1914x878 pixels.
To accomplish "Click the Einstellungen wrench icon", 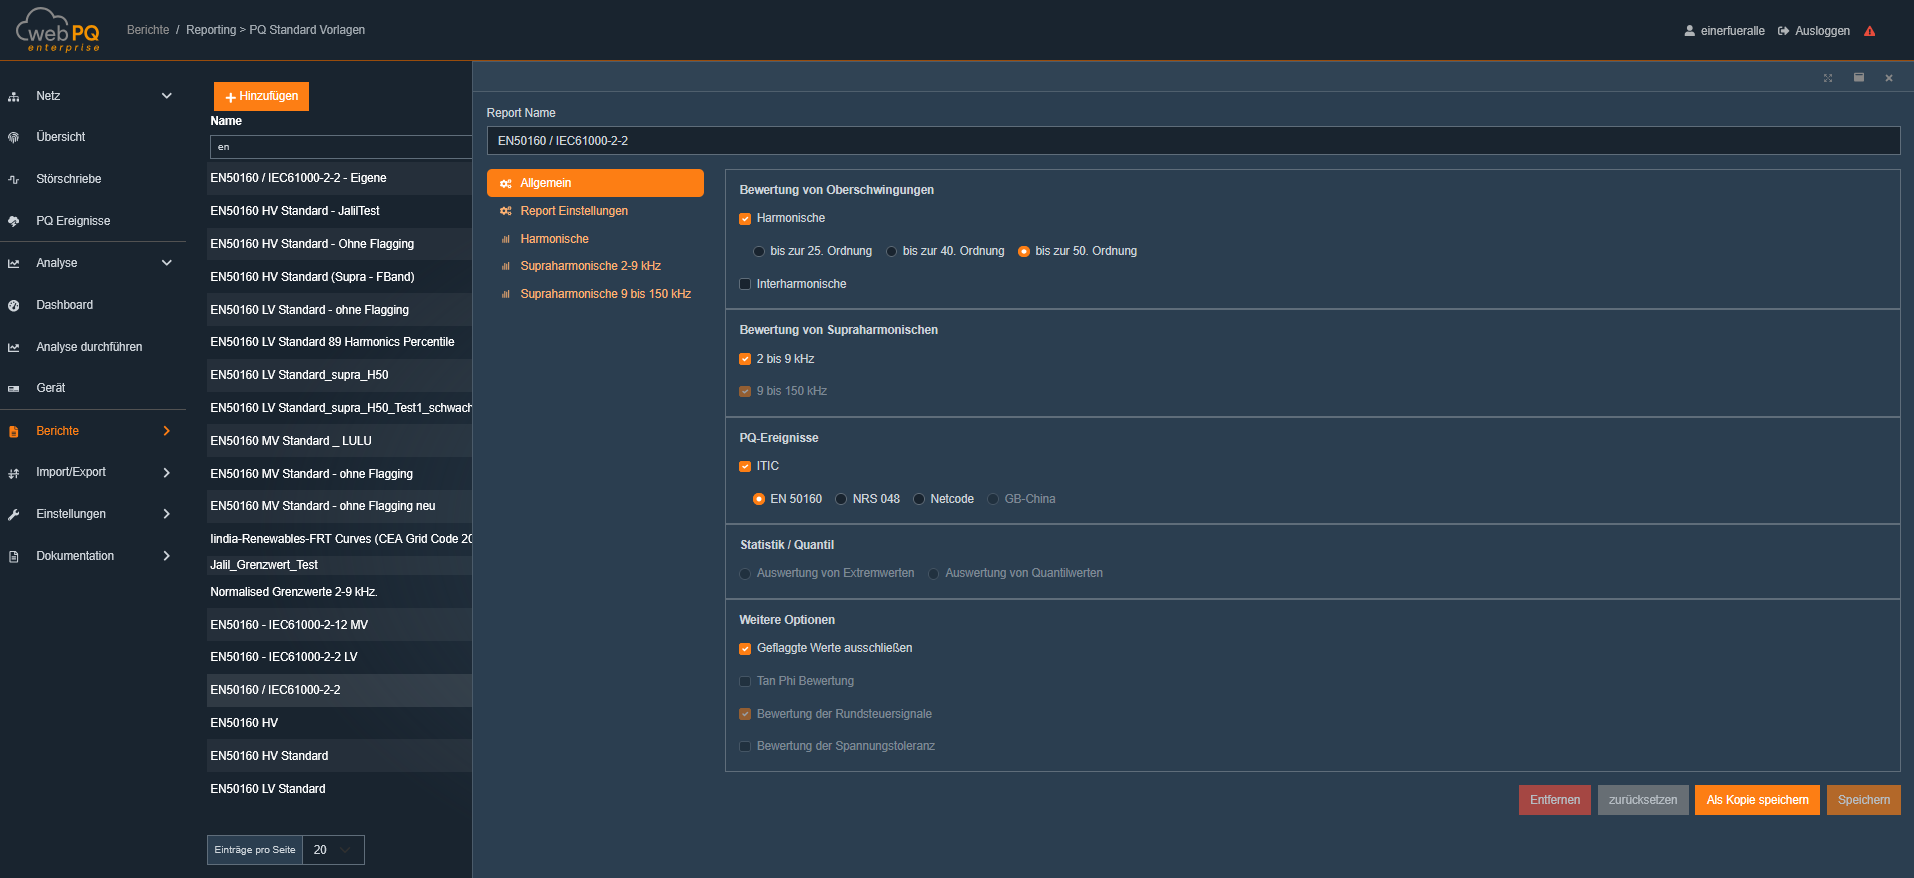I will tap(14, 515).
